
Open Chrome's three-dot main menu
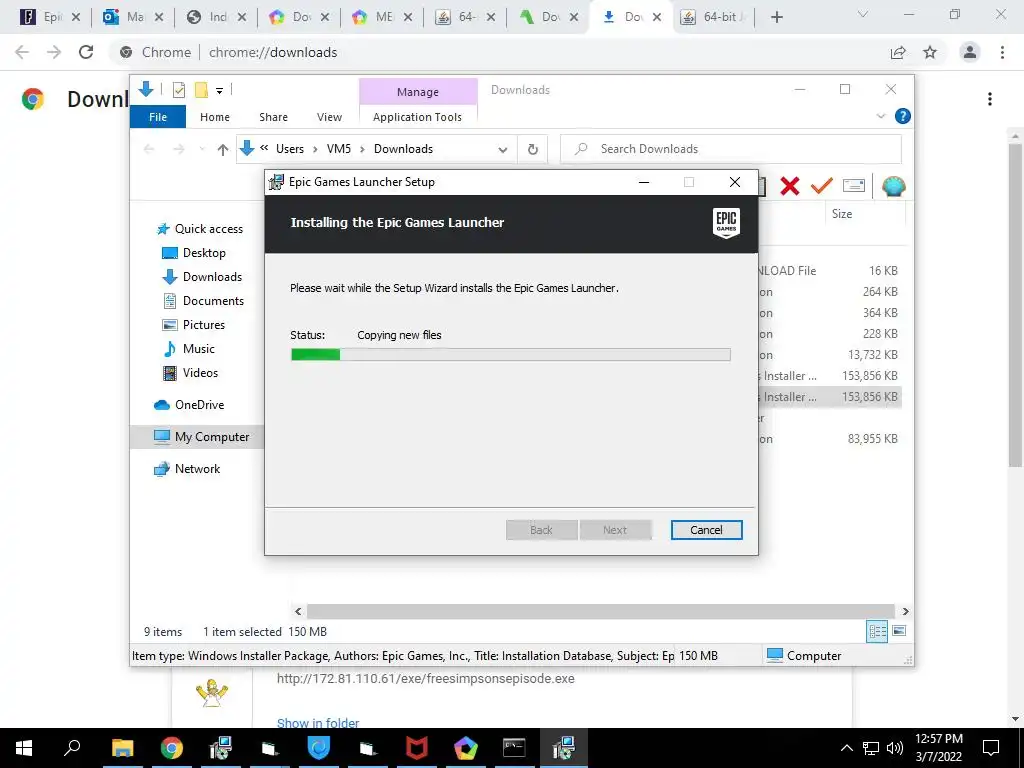[1002, 52]
